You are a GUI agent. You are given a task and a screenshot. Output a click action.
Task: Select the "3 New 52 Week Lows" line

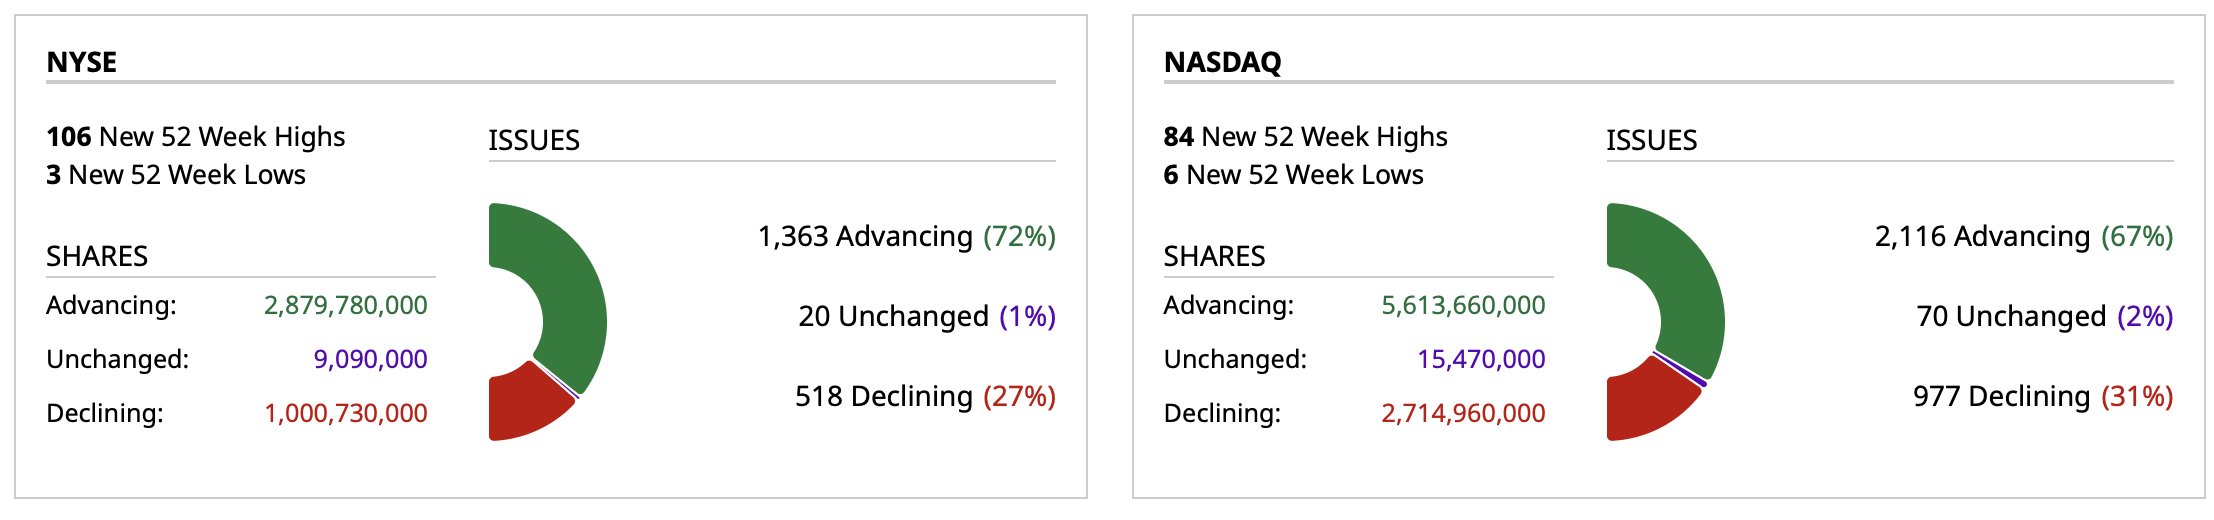pyautogui.click(x=176, y=175)
